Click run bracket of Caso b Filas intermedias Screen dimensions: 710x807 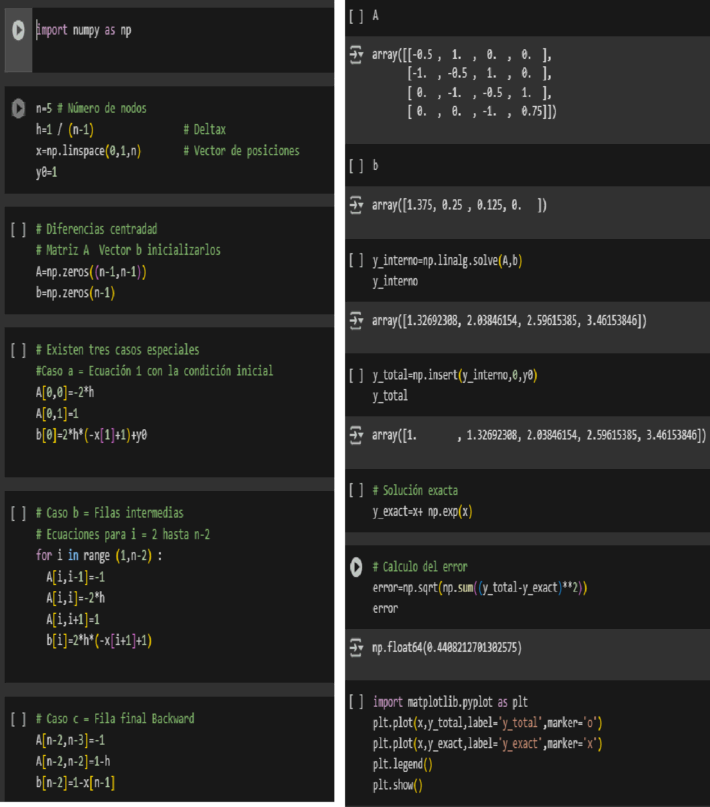click(x=18, y=513)
